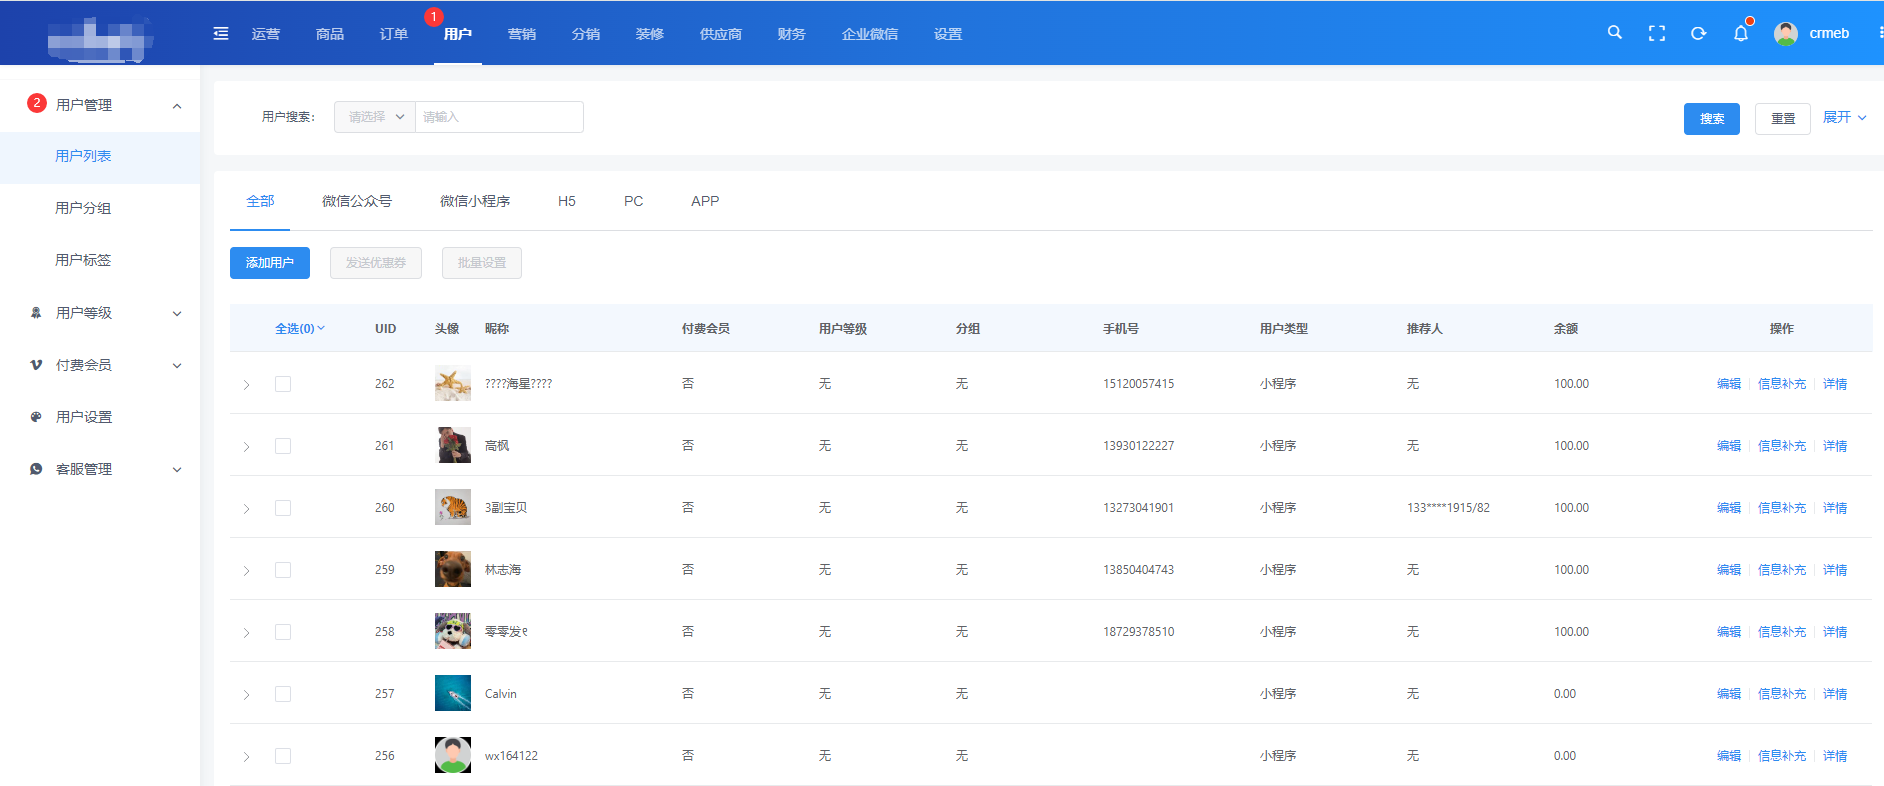
Task: Open the 财务 top menu
Action: (792, 34)
